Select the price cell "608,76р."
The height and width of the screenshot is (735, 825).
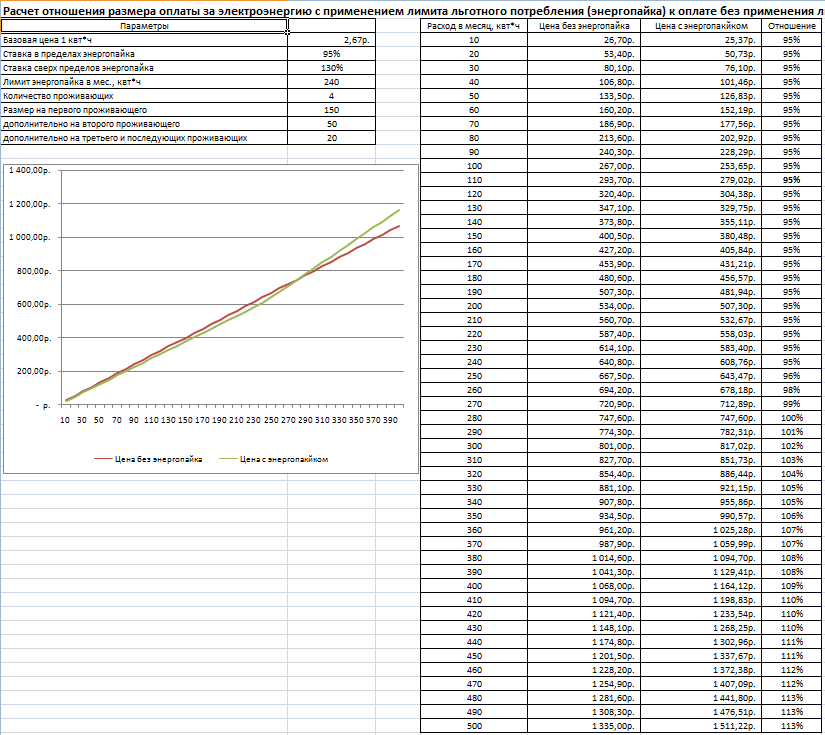point(701,362)
